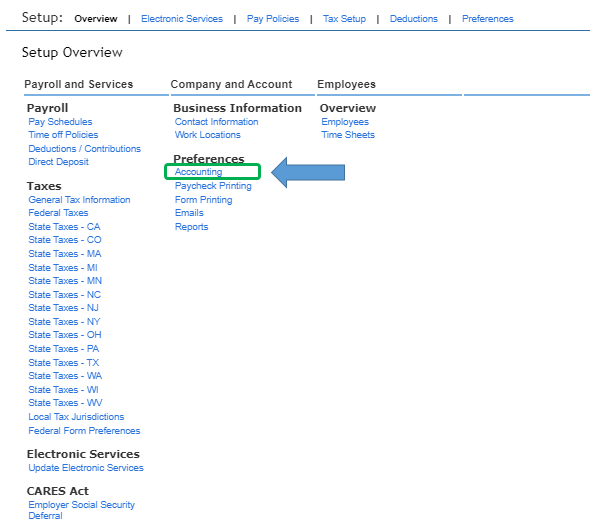
Task: Open Federal Taxes link
Action: (x=58, y=213)
